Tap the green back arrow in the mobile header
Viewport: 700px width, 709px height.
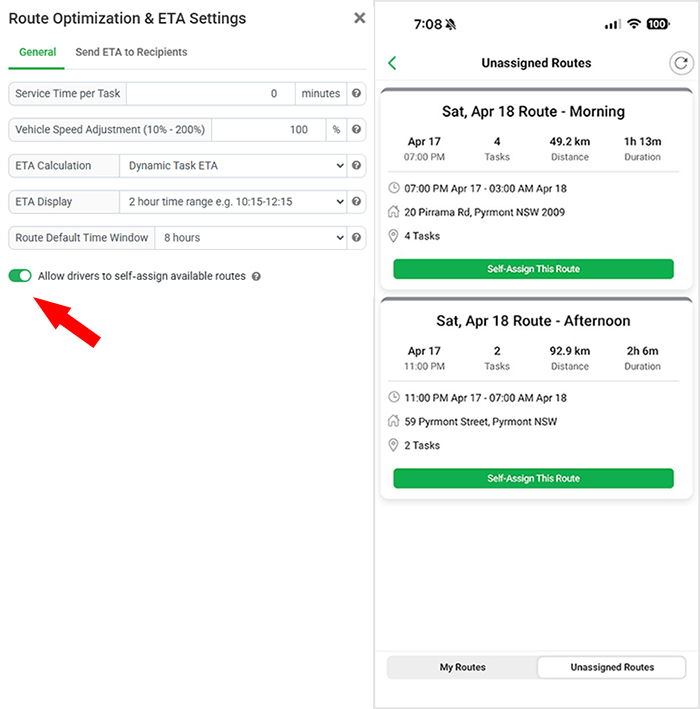tap(392, 63)
